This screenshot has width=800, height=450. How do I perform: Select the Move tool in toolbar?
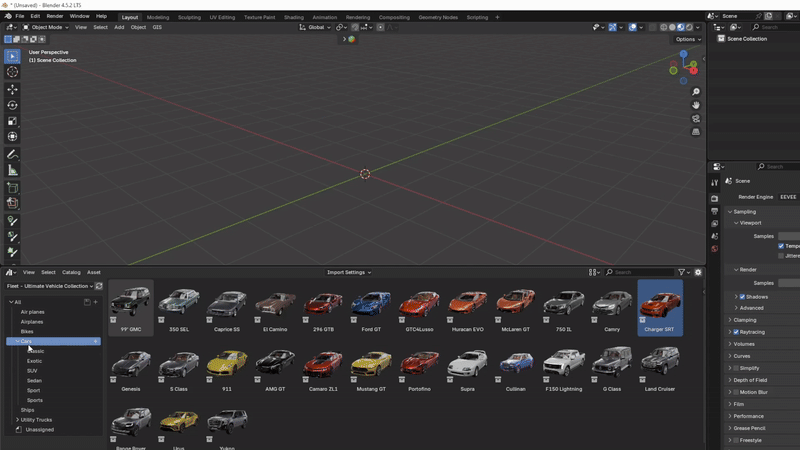(12, 89)
